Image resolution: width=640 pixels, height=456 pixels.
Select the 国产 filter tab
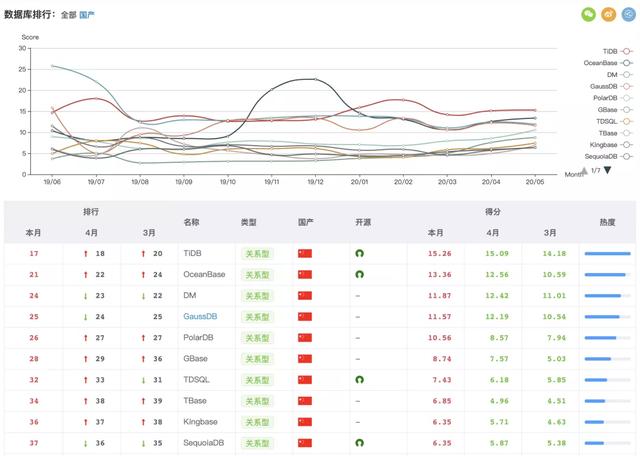click(x=87, y=15)
